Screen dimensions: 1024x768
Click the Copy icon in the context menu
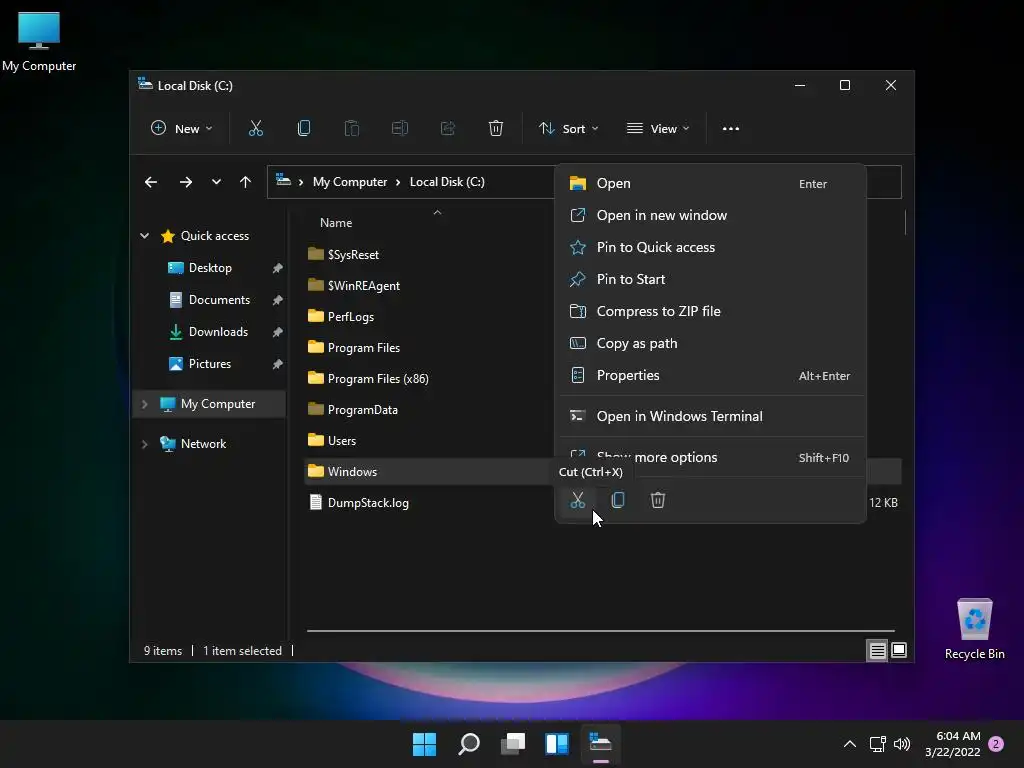coord(618,500)
